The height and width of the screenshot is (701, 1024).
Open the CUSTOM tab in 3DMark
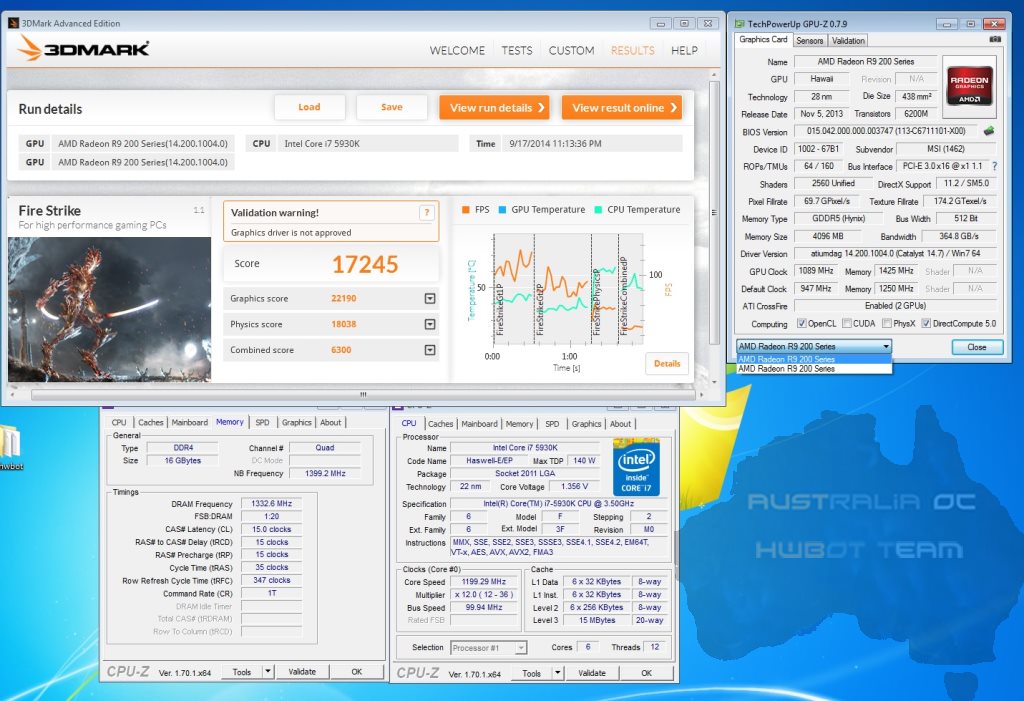571,50
